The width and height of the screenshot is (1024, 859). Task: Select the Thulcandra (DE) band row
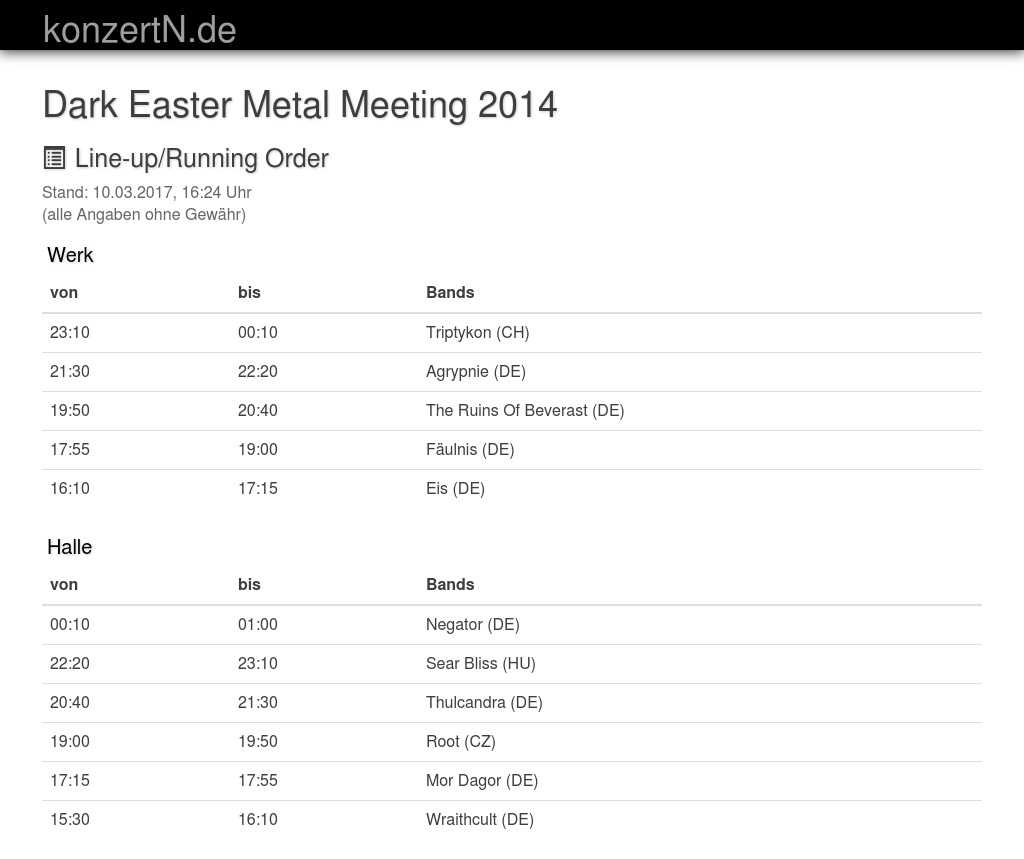pos(484,703)
